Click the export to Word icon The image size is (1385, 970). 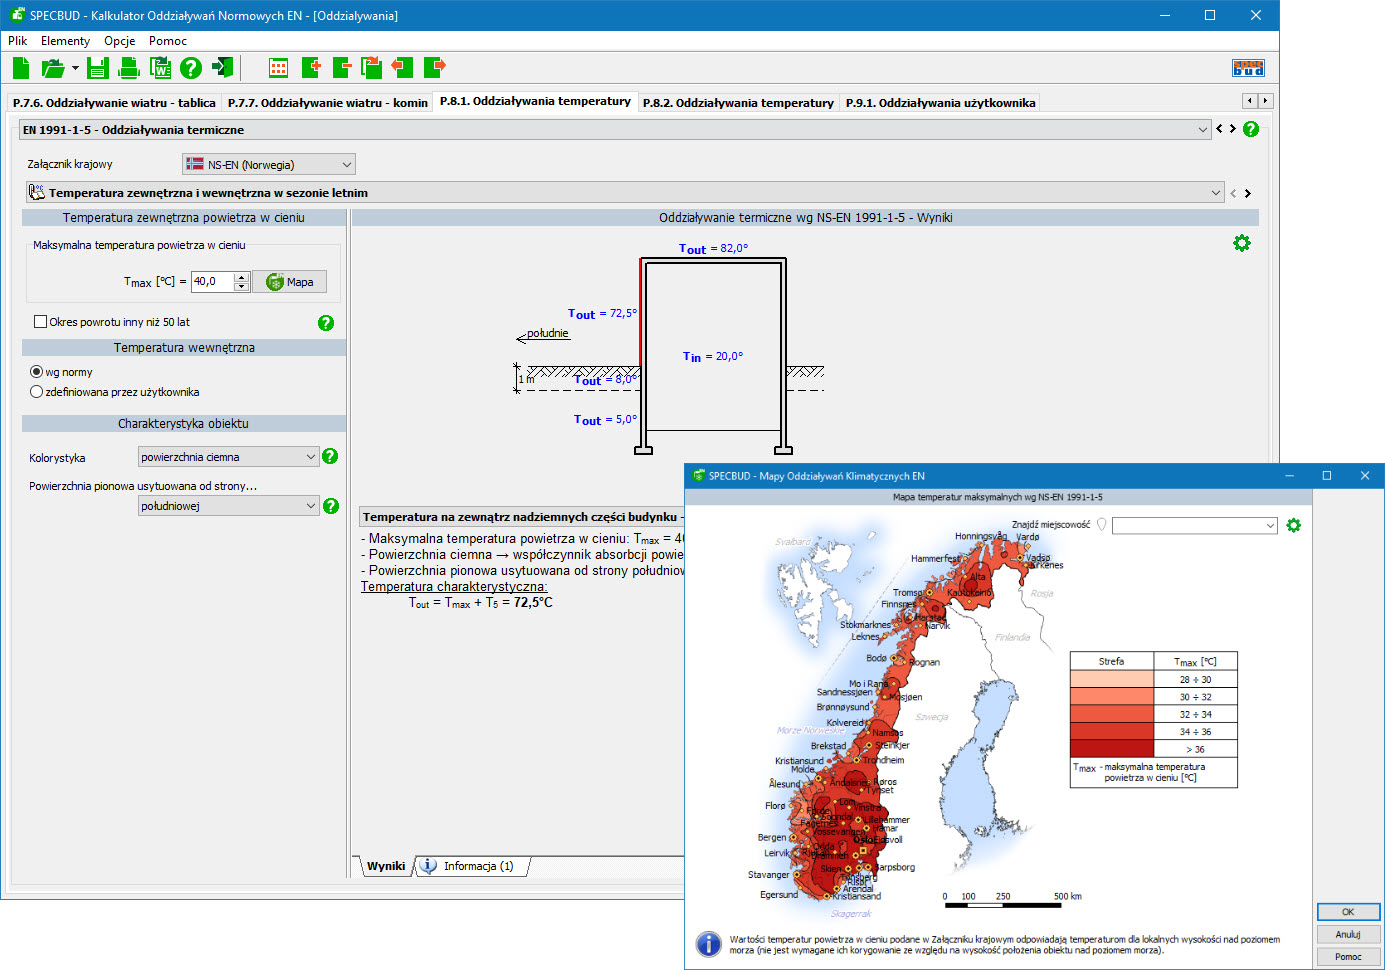160,68
